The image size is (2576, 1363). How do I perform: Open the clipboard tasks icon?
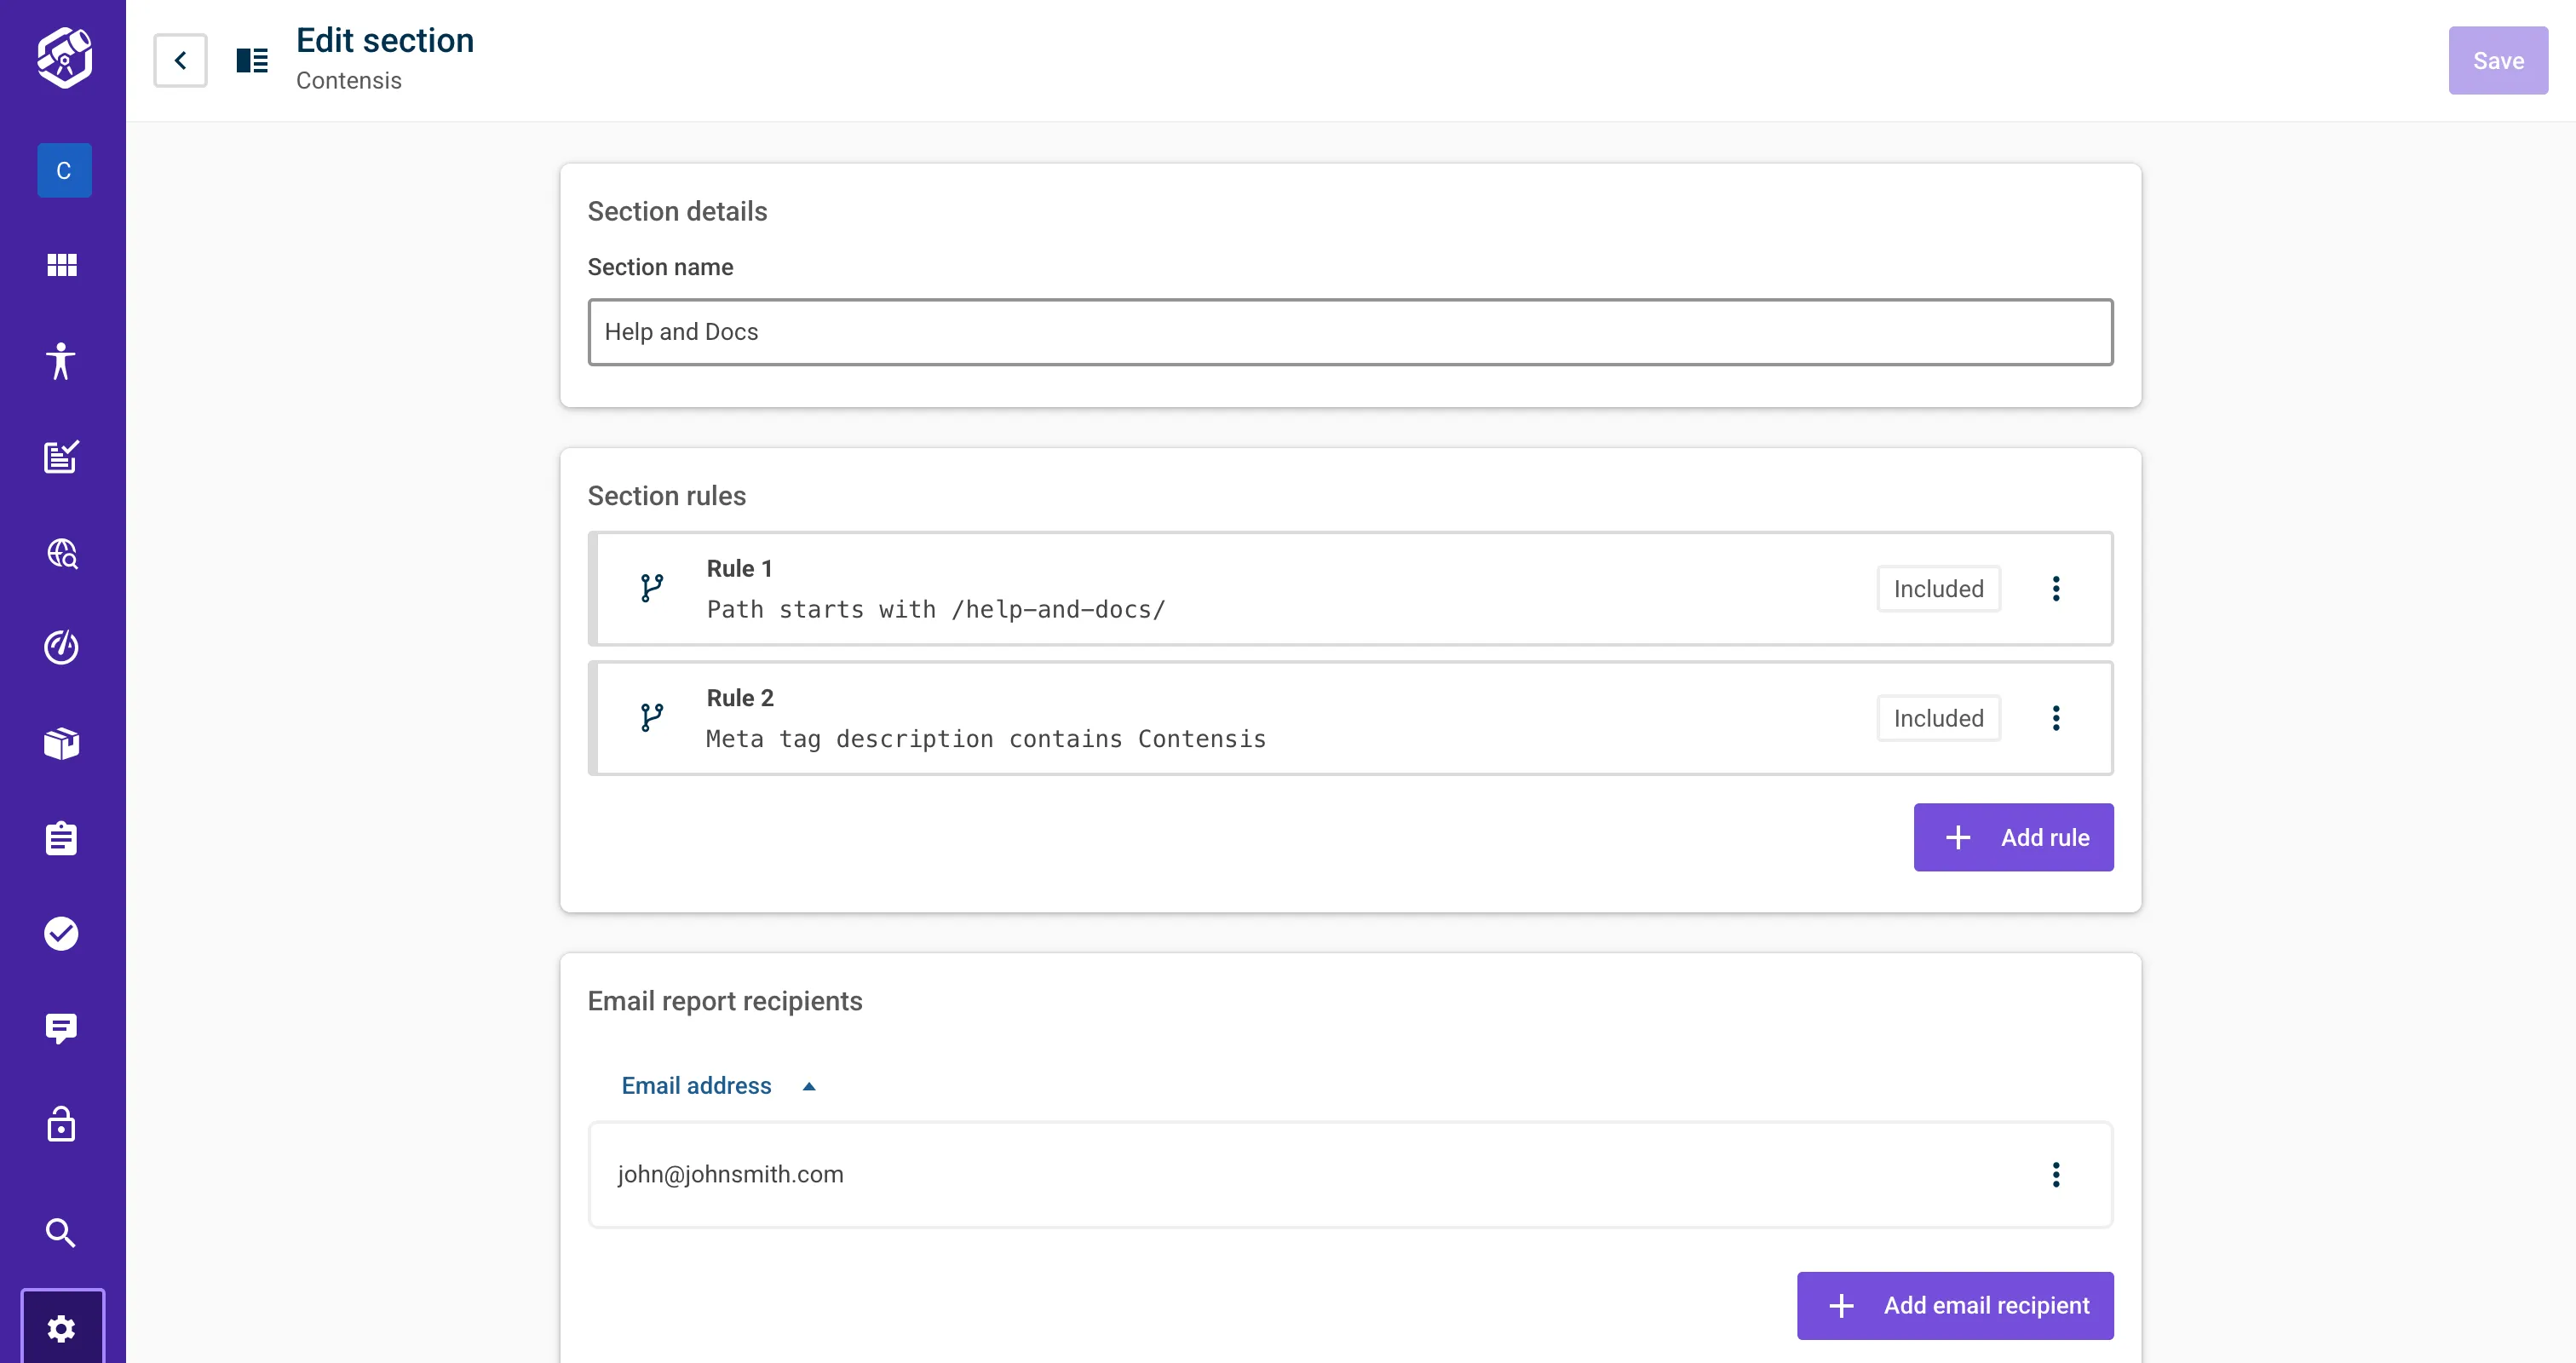[64, 838]
